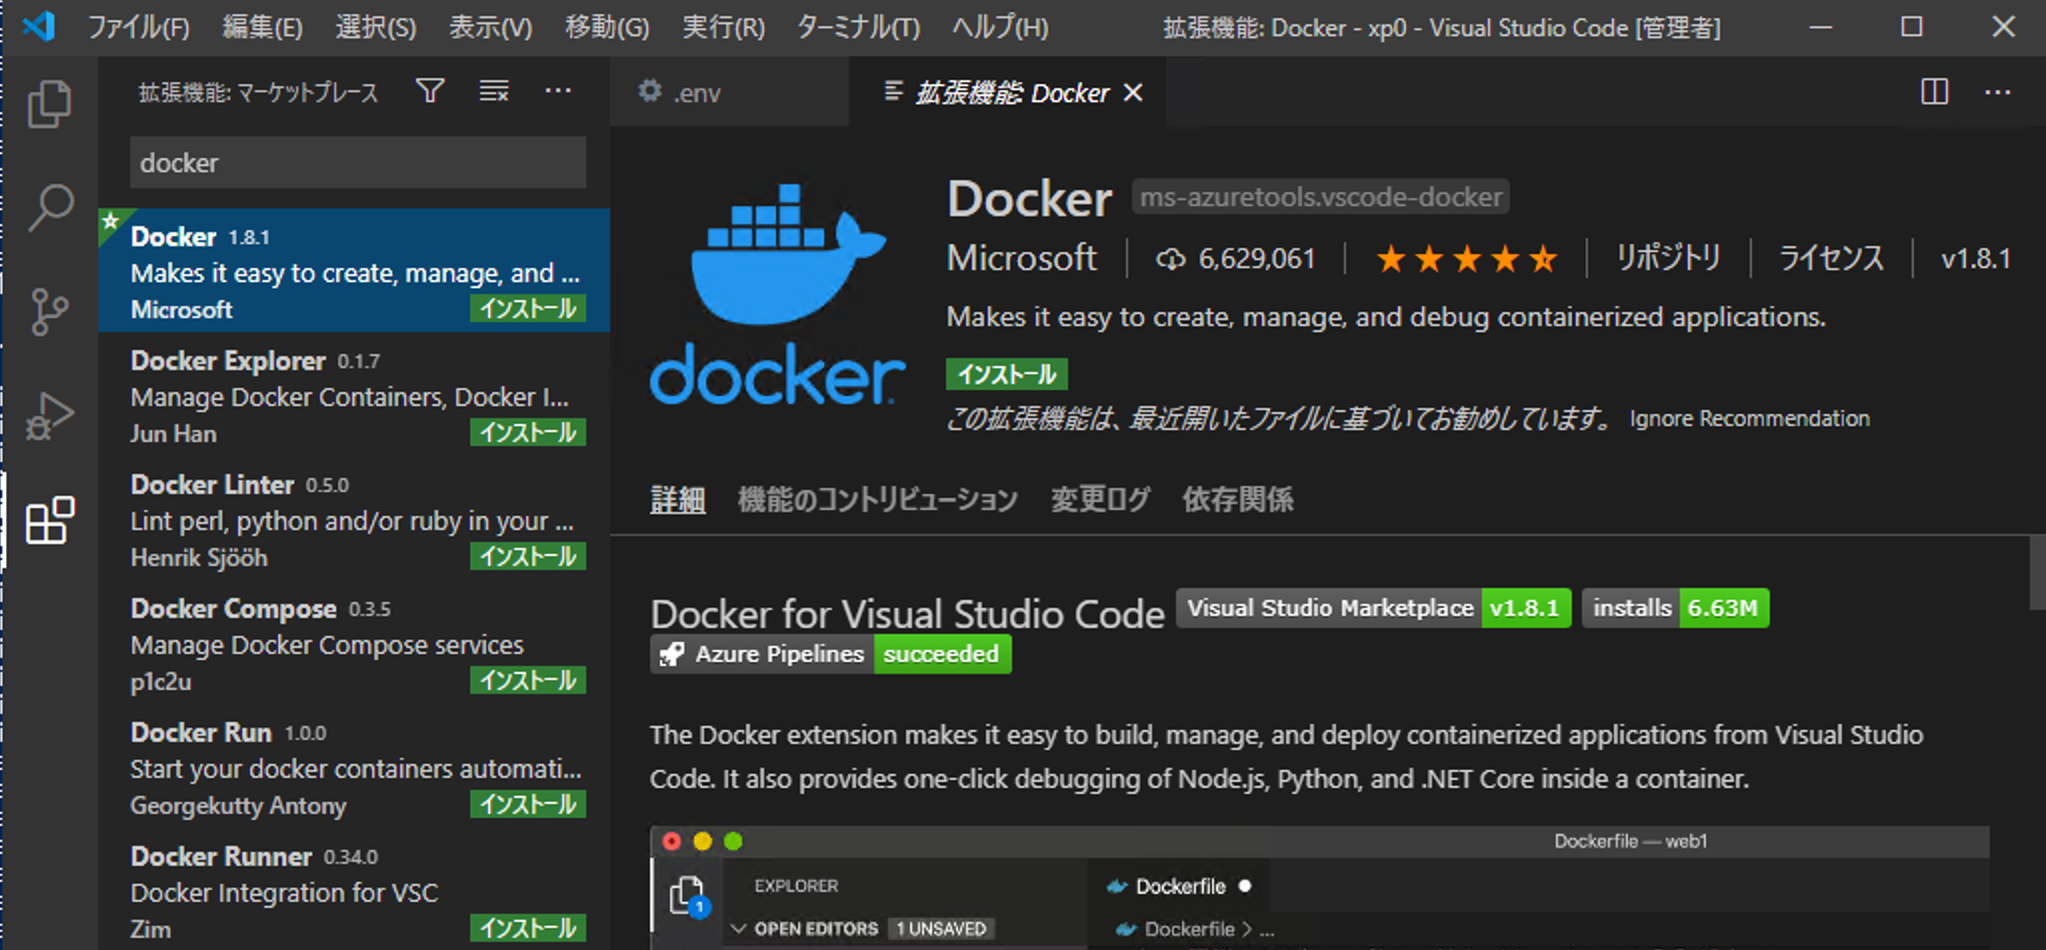Install Docker by Microsoft from list

pyautogui.click(x=528, y=309)
